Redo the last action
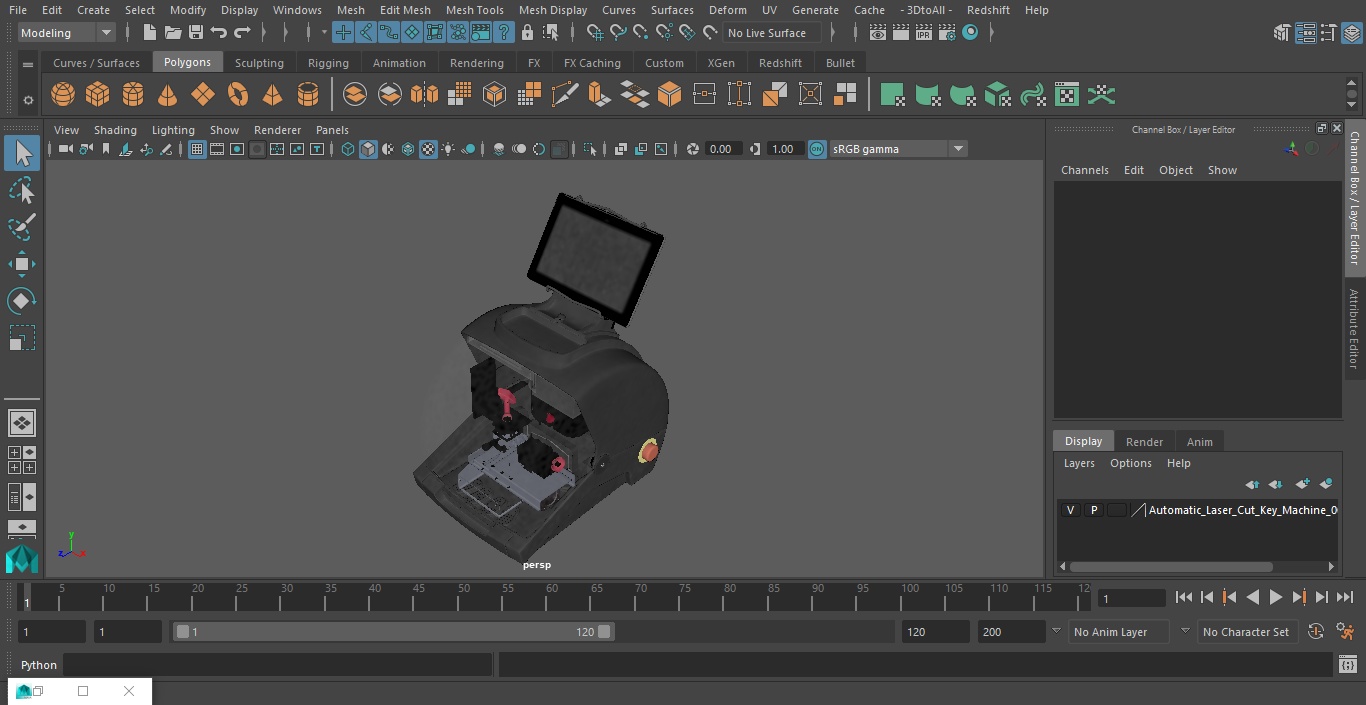The width and height of the screenshot is (1366, 705). click(x=242, y=33)
